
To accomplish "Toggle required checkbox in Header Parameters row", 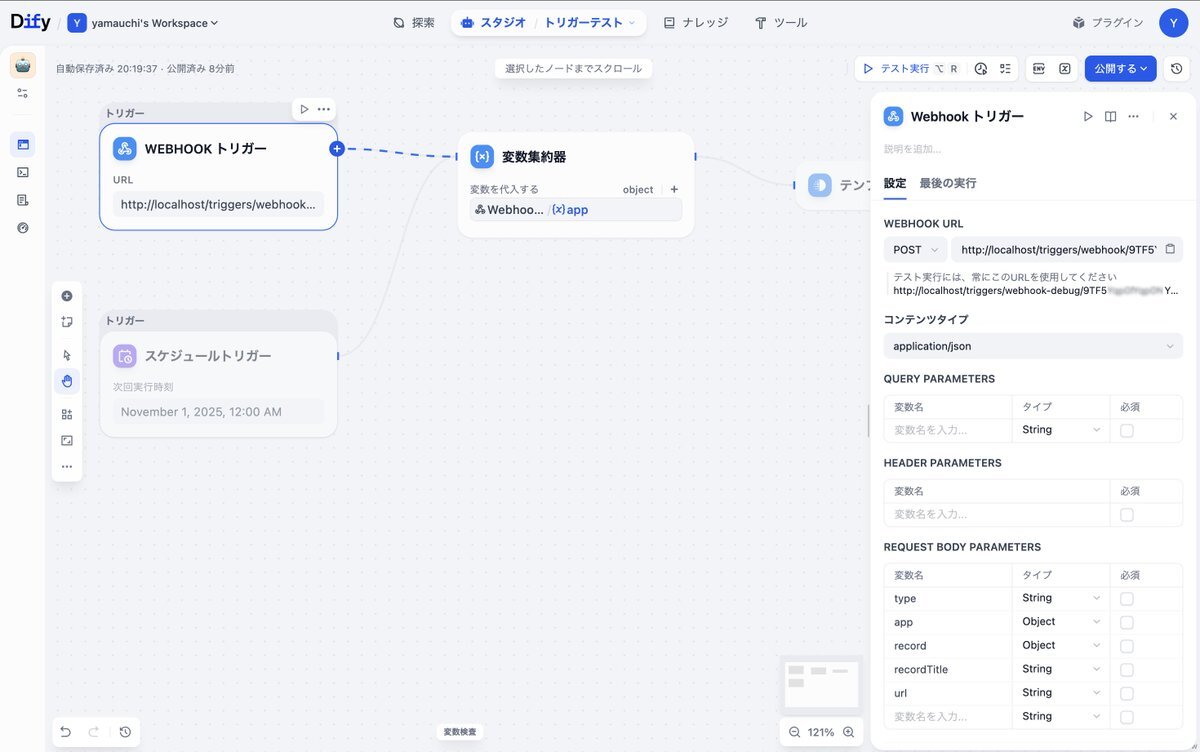I will (1127, 514).
